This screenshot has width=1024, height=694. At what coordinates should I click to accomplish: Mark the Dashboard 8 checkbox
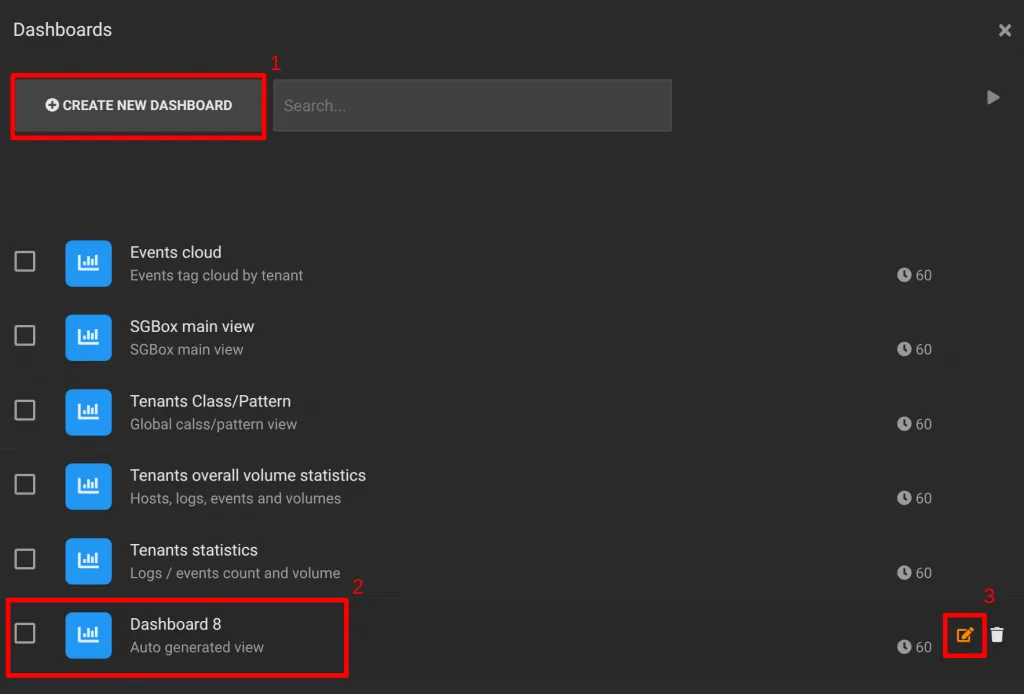(25, 633)
